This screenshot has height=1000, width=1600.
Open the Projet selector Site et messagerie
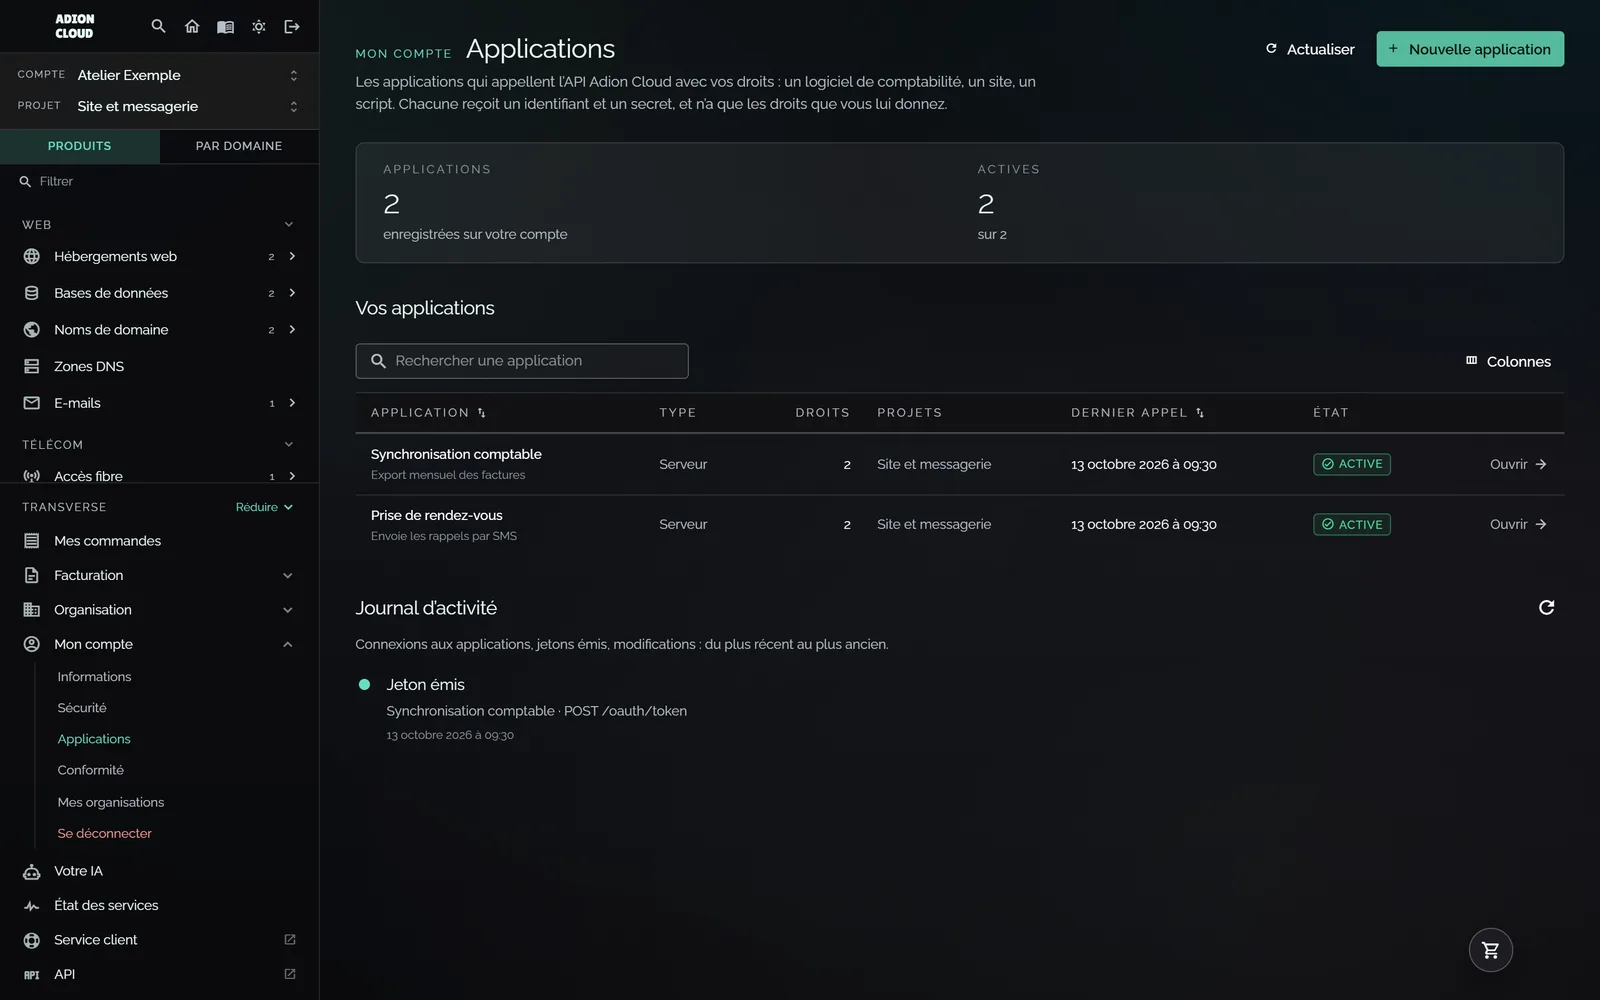click(x=160, y=106)
